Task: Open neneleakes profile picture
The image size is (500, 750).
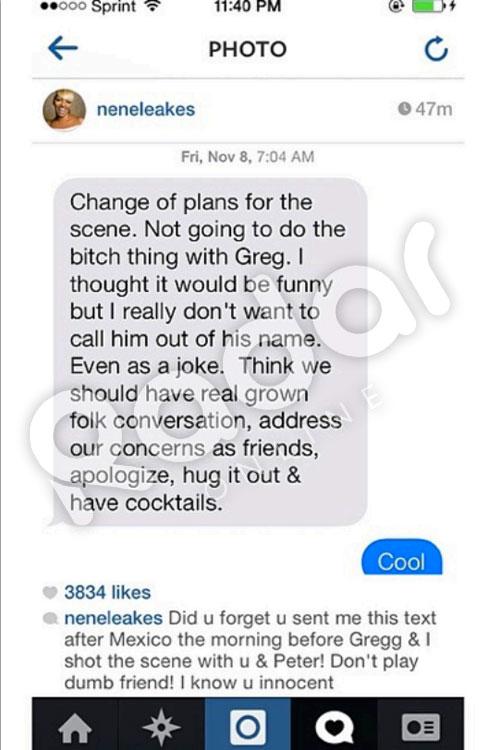Action: click(64, 110)
